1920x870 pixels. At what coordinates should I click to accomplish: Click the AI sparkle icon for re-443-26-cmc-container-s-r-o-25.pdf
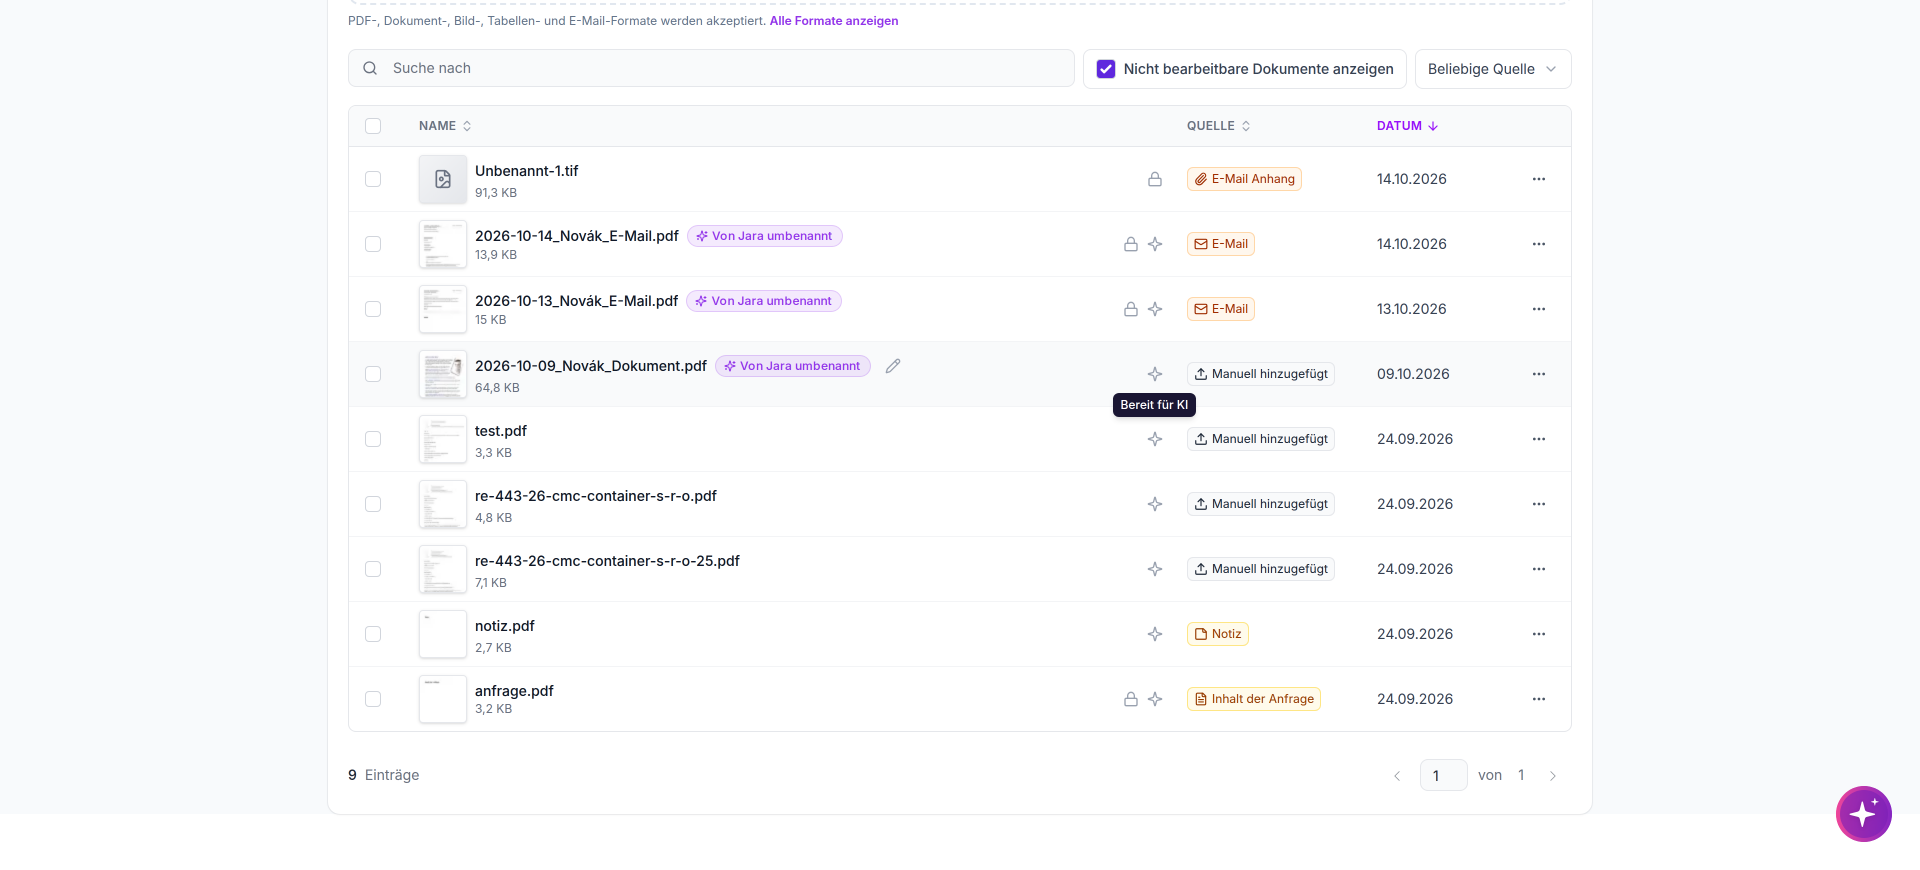(x=1155, y=569)
